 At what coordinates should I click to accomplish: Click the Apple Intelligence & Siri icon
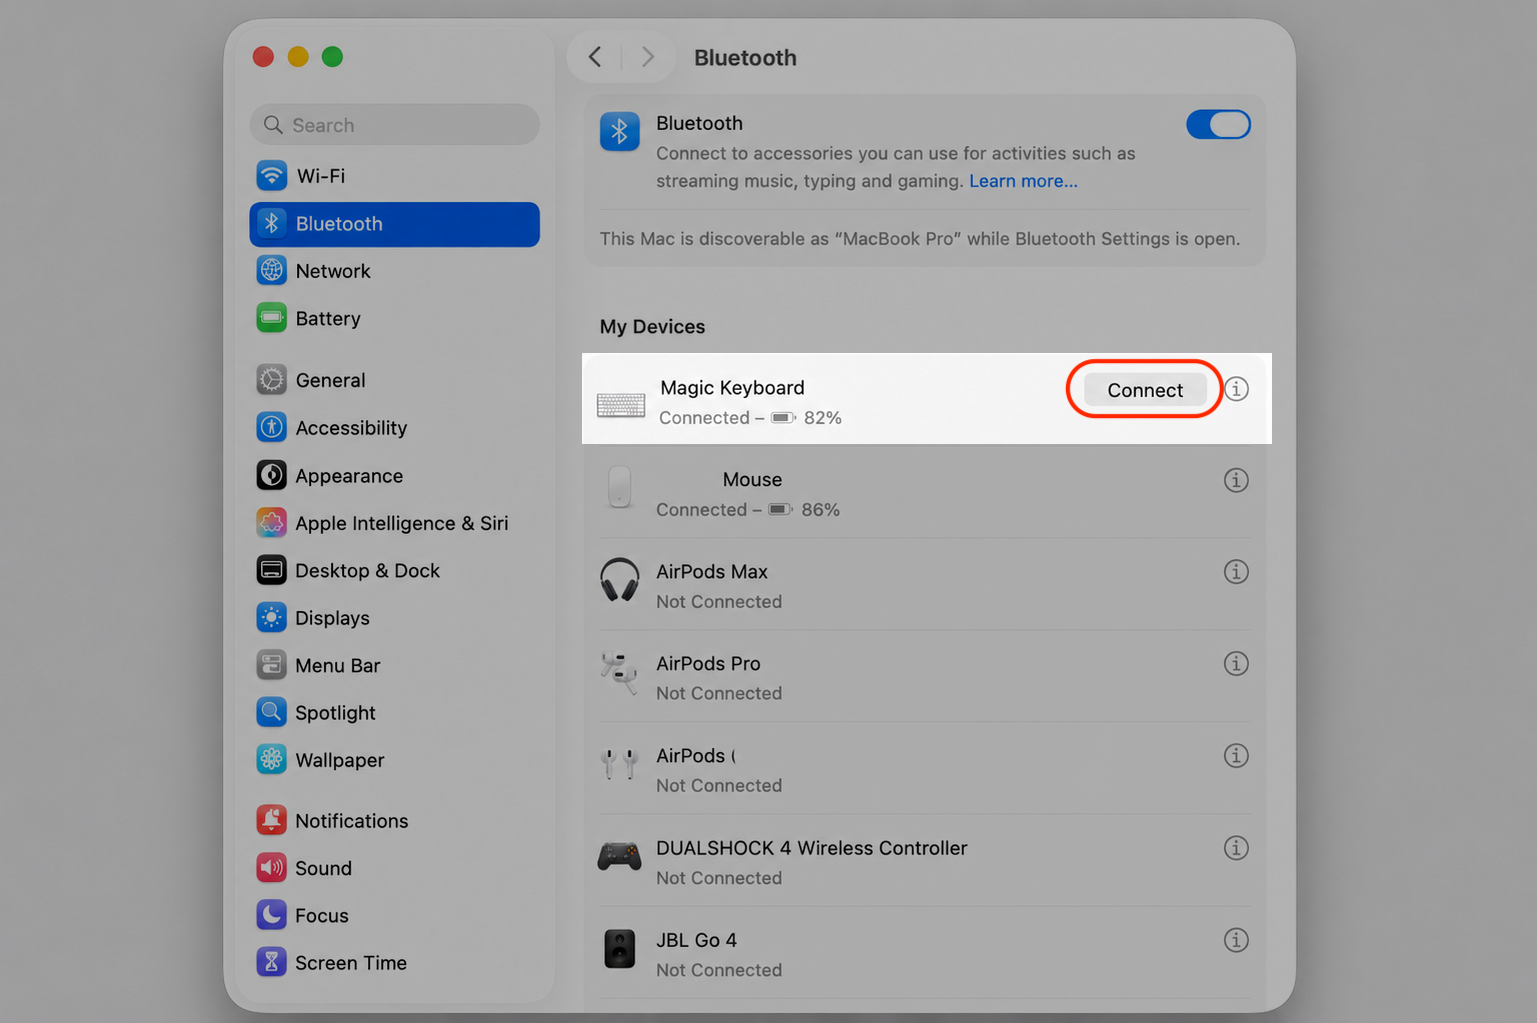(x=271, y=523)
